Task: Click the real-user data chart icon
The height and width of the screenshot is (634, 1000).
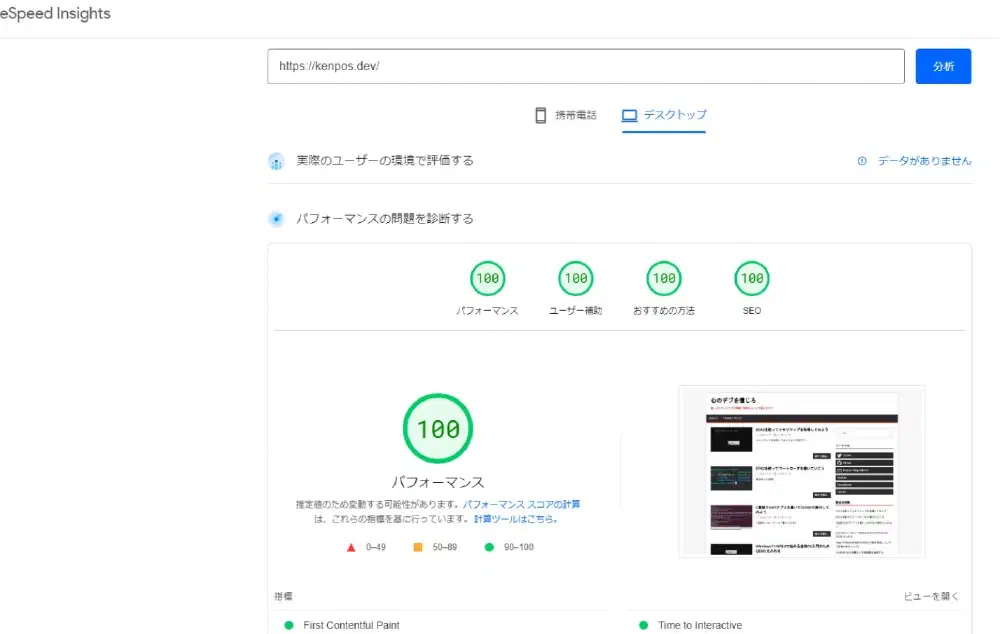Action: 276,161
